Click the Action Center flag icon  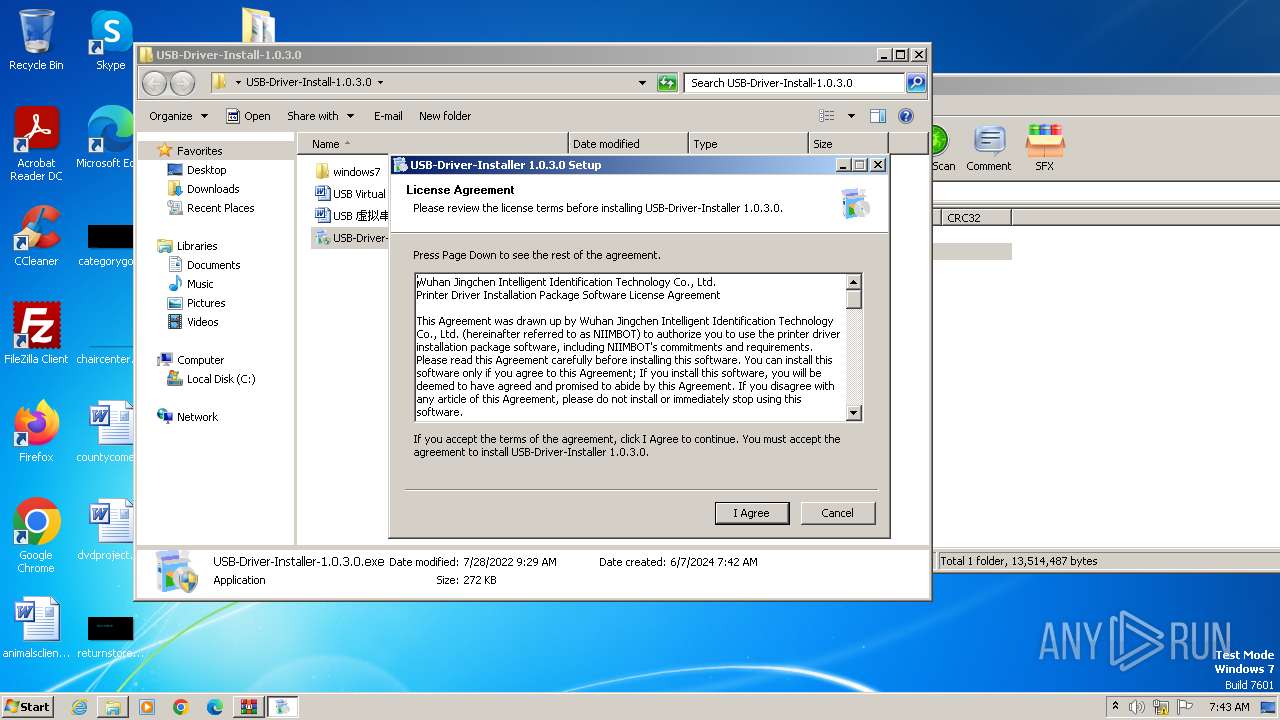(1185, 707)
